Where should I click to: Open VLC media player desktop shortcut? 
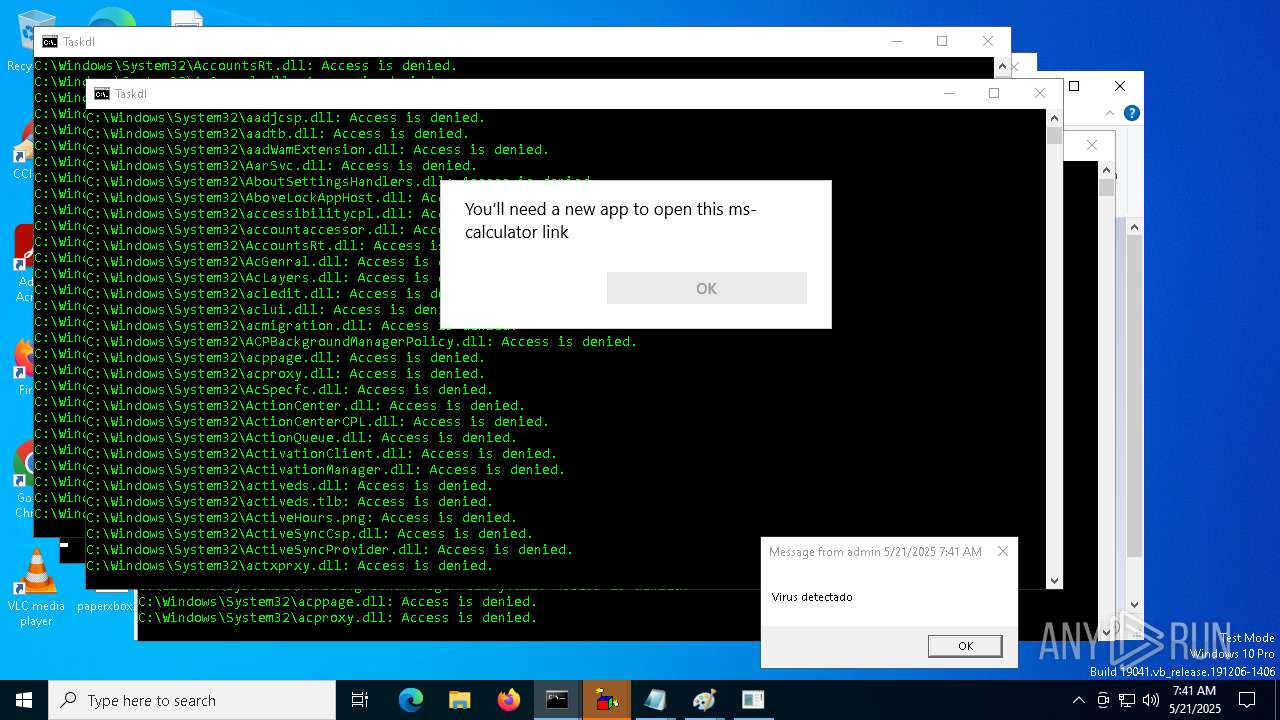36,588
